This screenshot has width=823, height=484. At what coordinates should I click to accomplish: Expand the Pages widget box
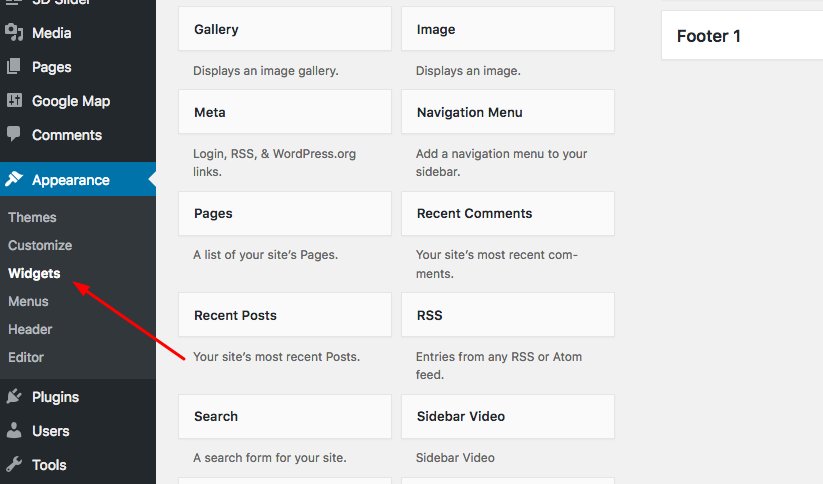(x=285, y=213)
